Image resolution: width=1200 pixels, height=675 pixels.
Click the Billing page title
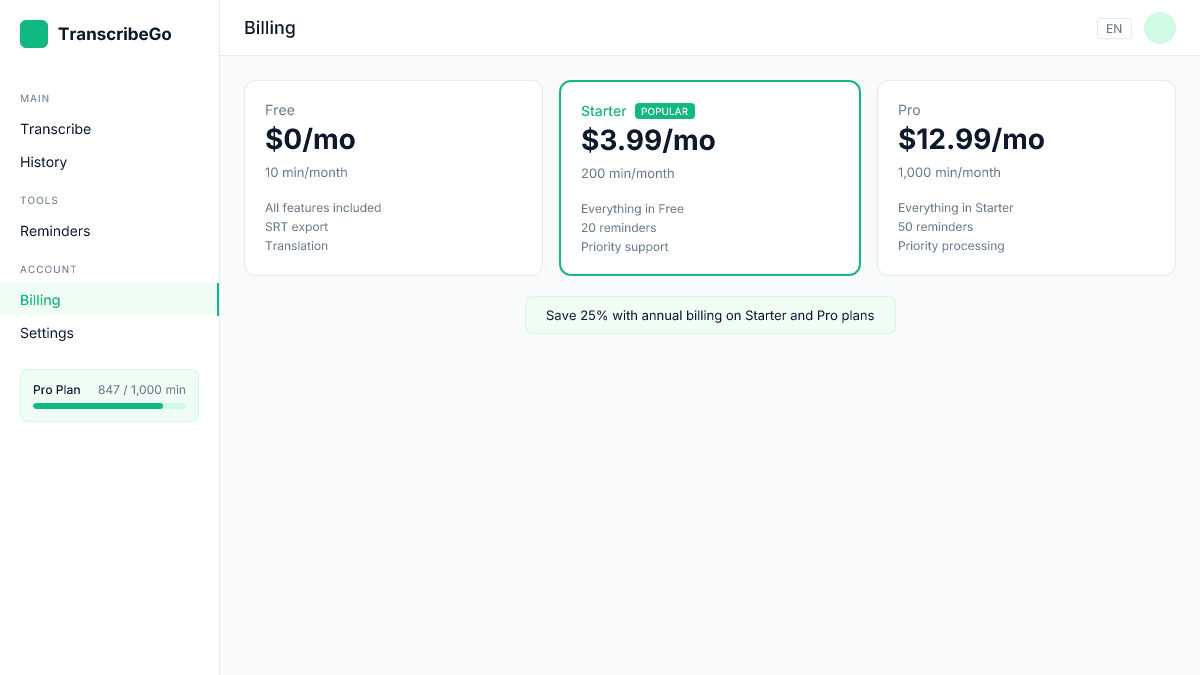pos(269,27)
